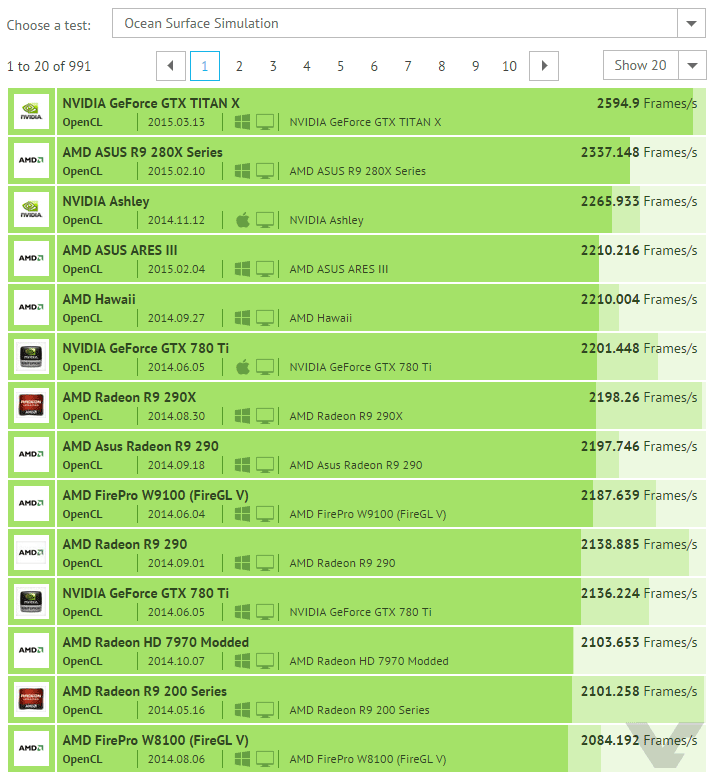Click the test selector dropdown arrow
Viewport: 709px width, 773px height.
[691, 23]
